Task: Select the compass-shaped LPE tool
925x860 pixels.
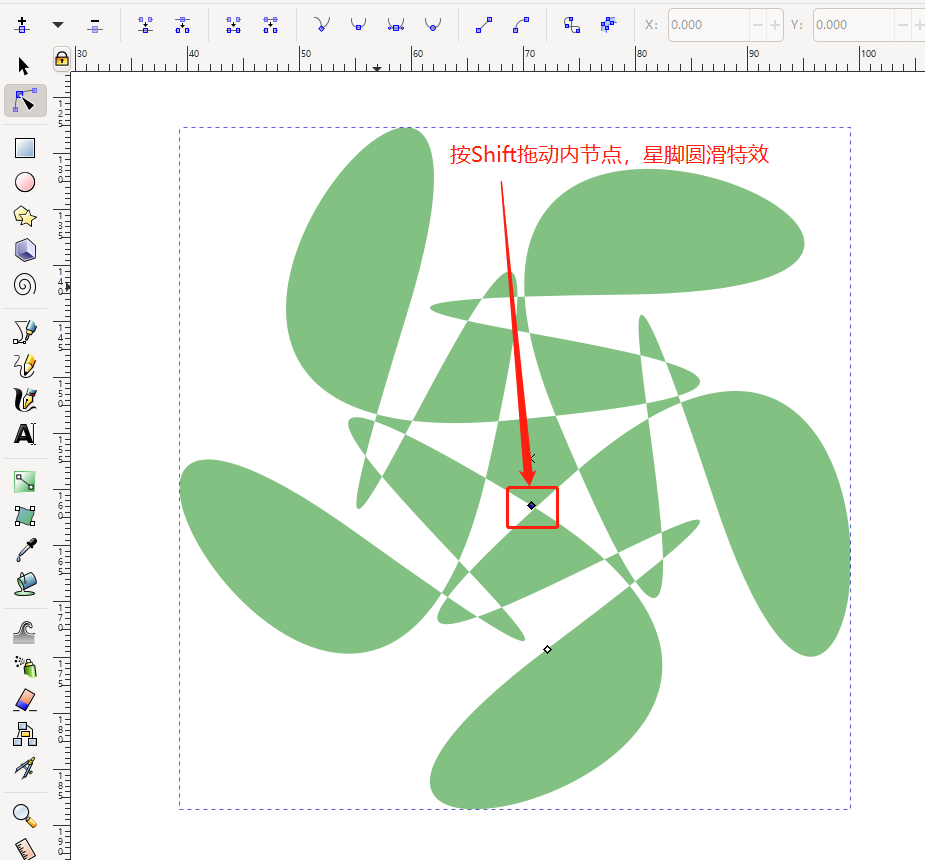Action: click(x=25, y=768)
